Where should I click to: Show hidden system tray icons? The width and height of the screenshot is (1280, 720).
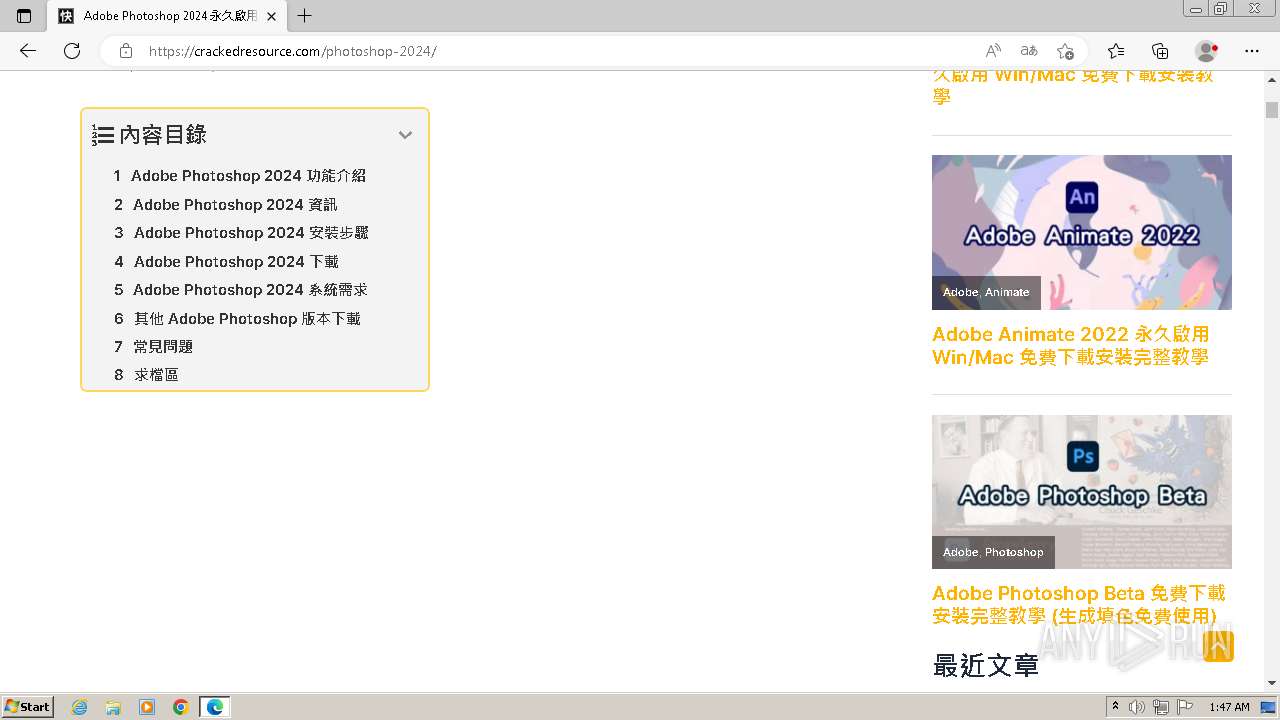point(1115,707)
